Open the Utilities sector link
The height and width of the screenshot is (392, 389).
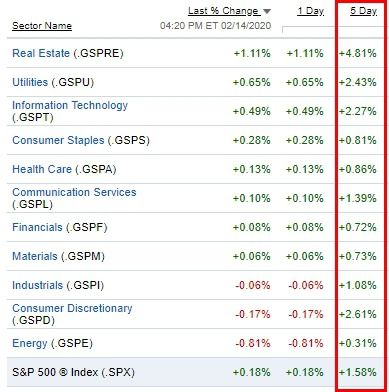(x=30, y=82)
